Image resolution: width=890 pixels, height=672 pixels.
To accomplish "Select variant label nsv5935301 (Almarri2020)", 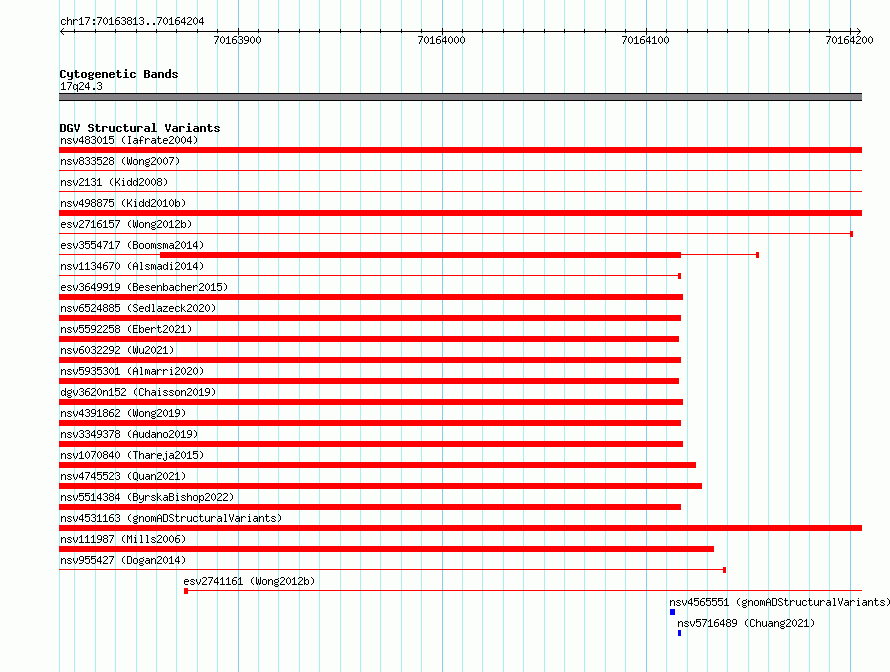I will [132, 371].
